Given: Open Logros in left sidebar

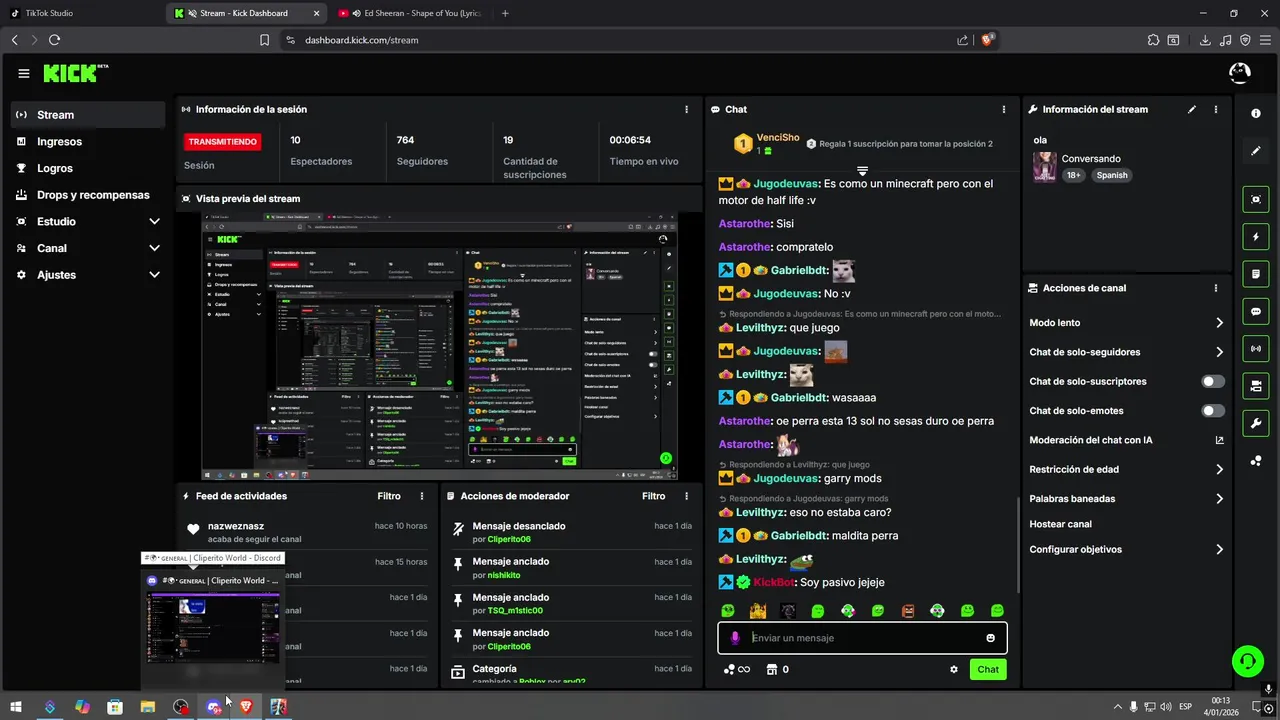Looking at the screenshot, I should (88, 168).
